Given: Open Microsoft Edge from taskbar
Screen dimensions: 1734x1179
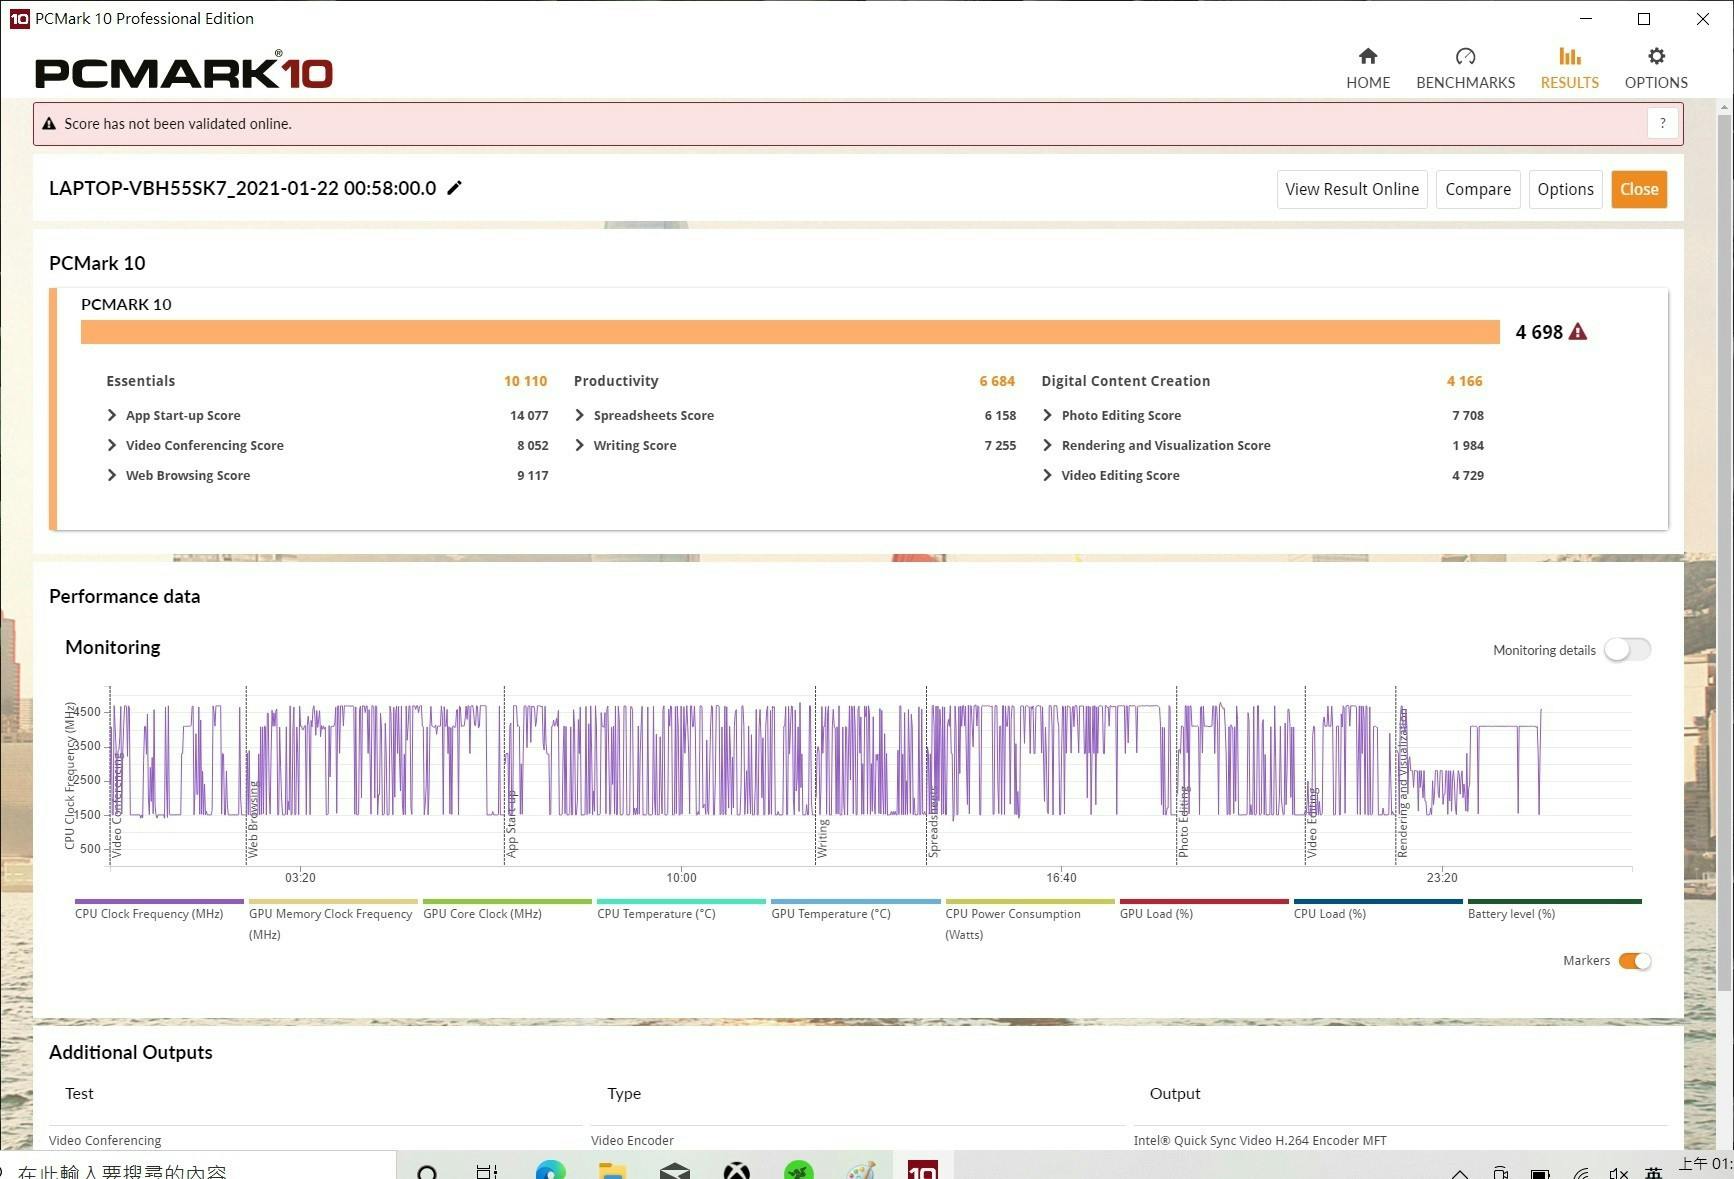Looking at the screenshot, I should [550, 1171].
